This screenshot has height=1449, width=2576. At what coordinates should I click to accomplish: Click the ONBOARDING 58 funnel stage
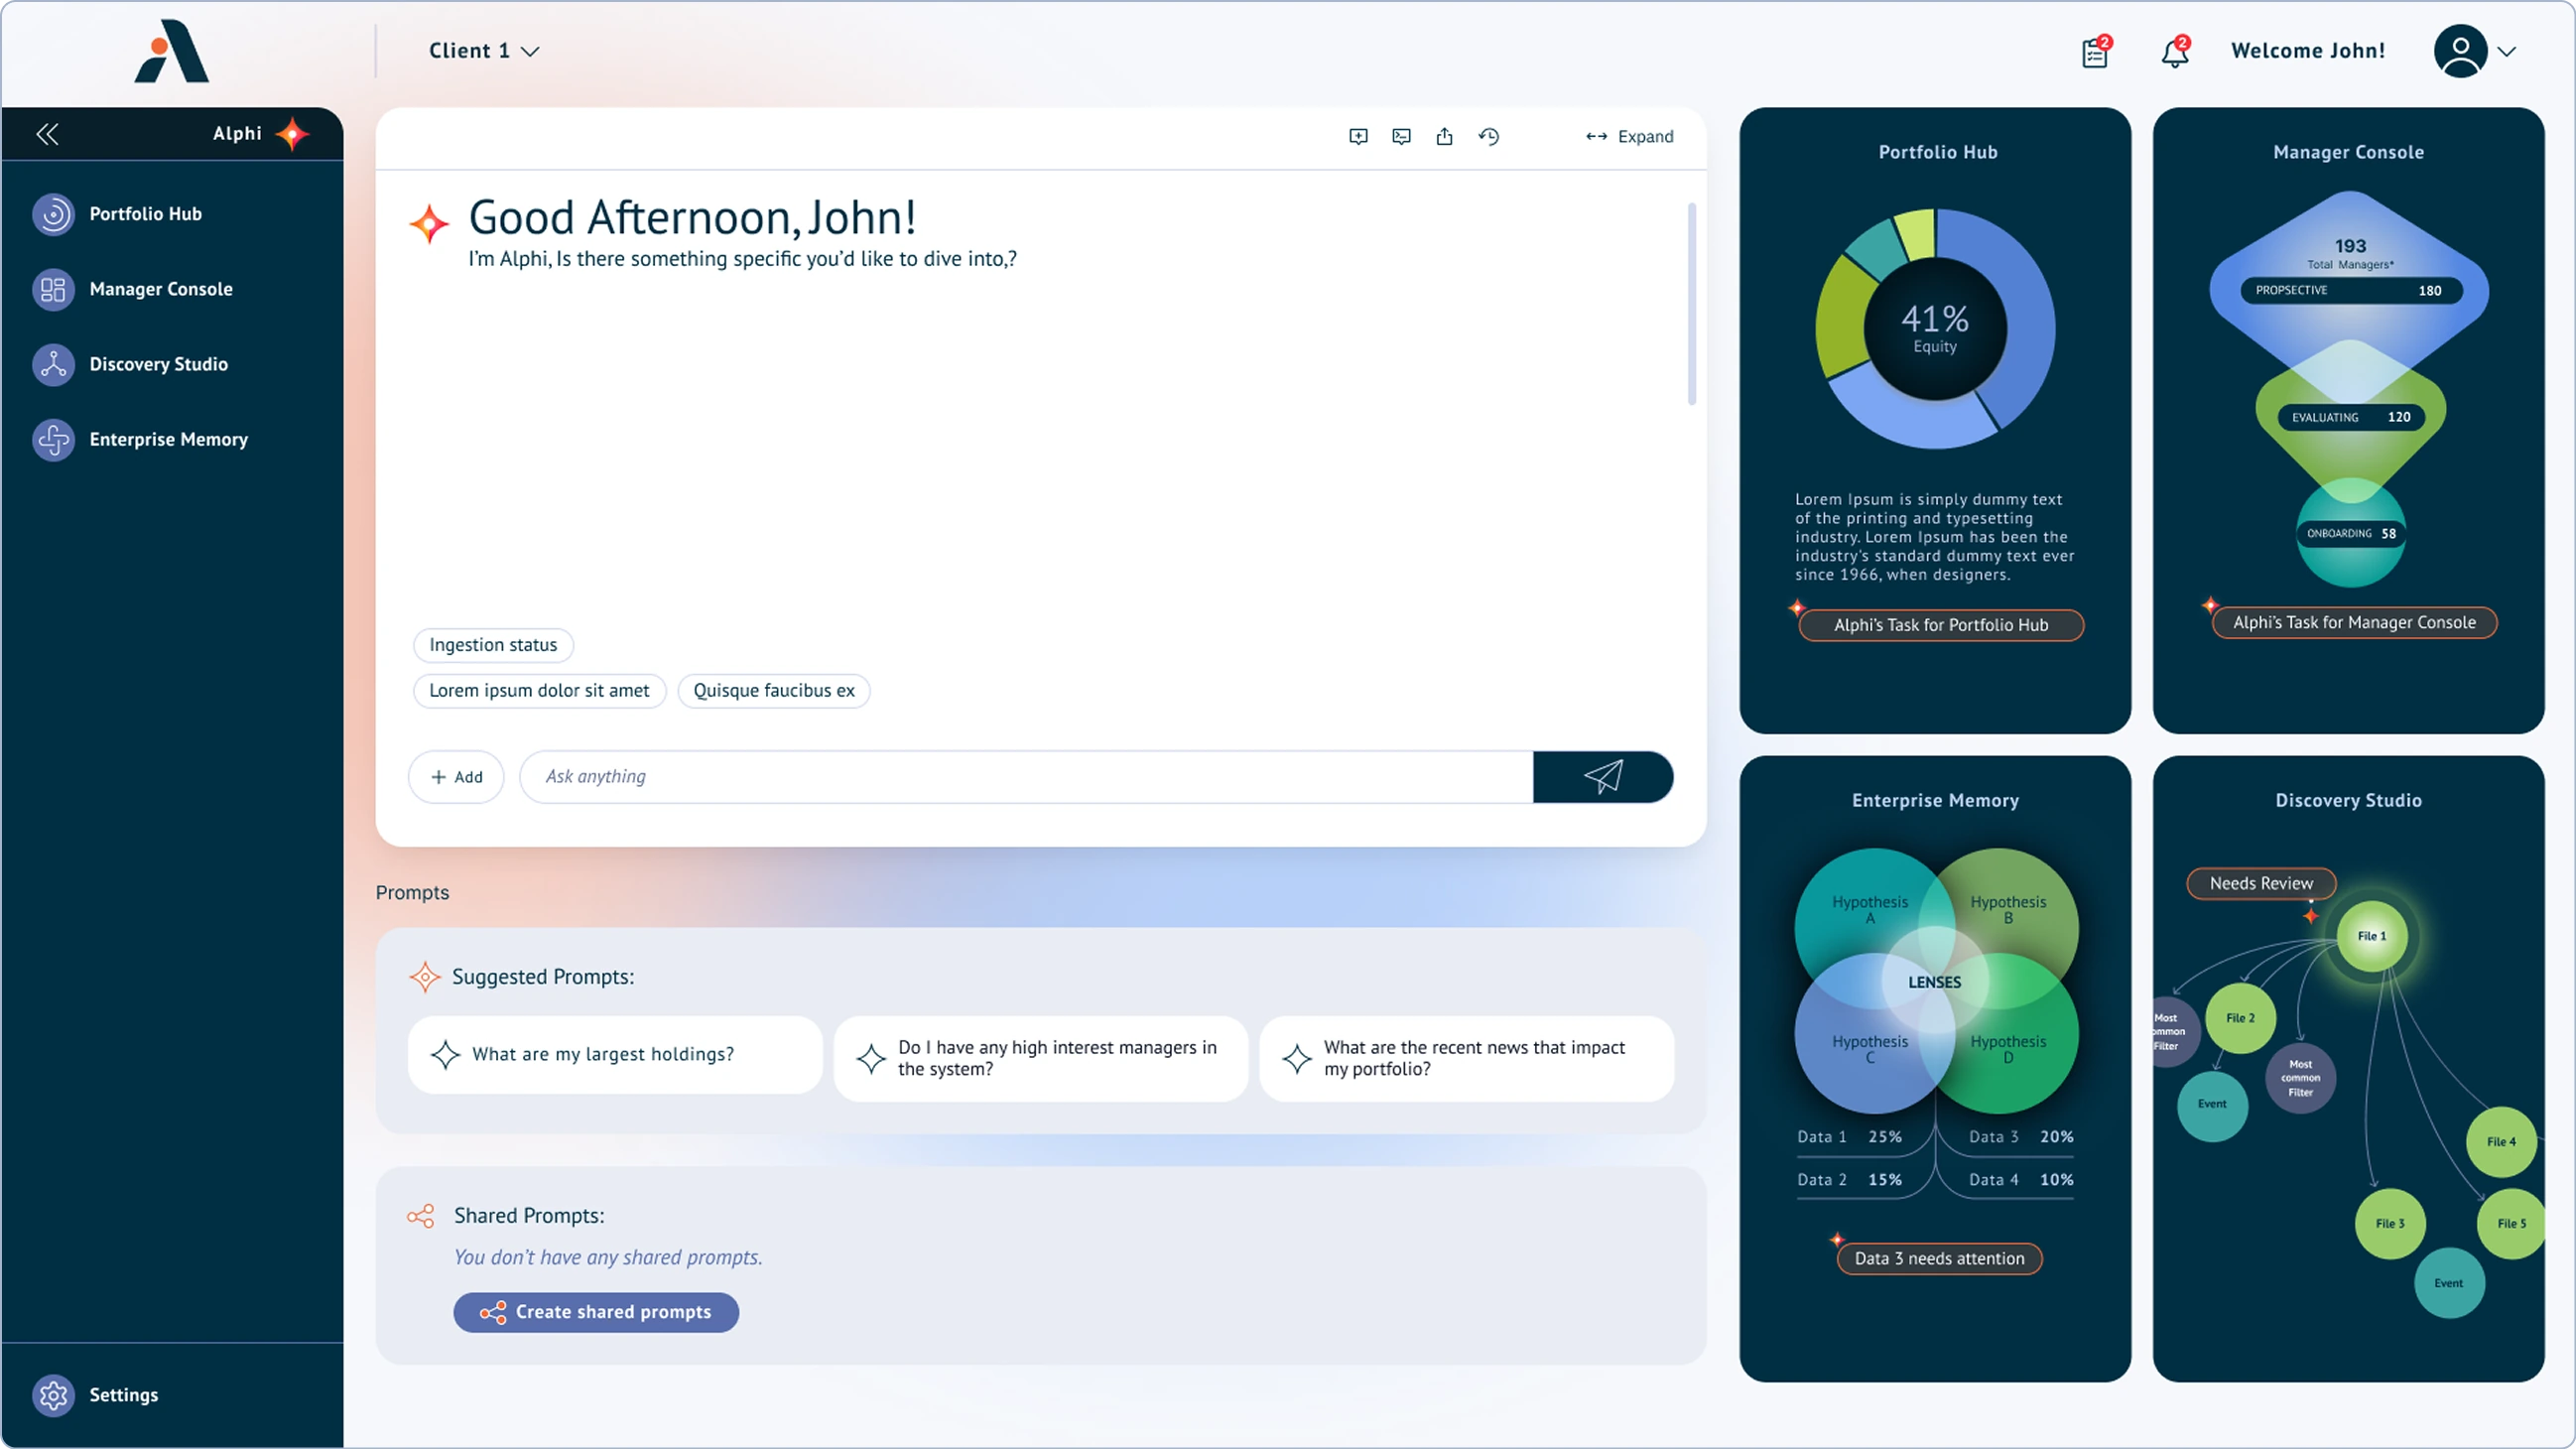(2350, 533)
